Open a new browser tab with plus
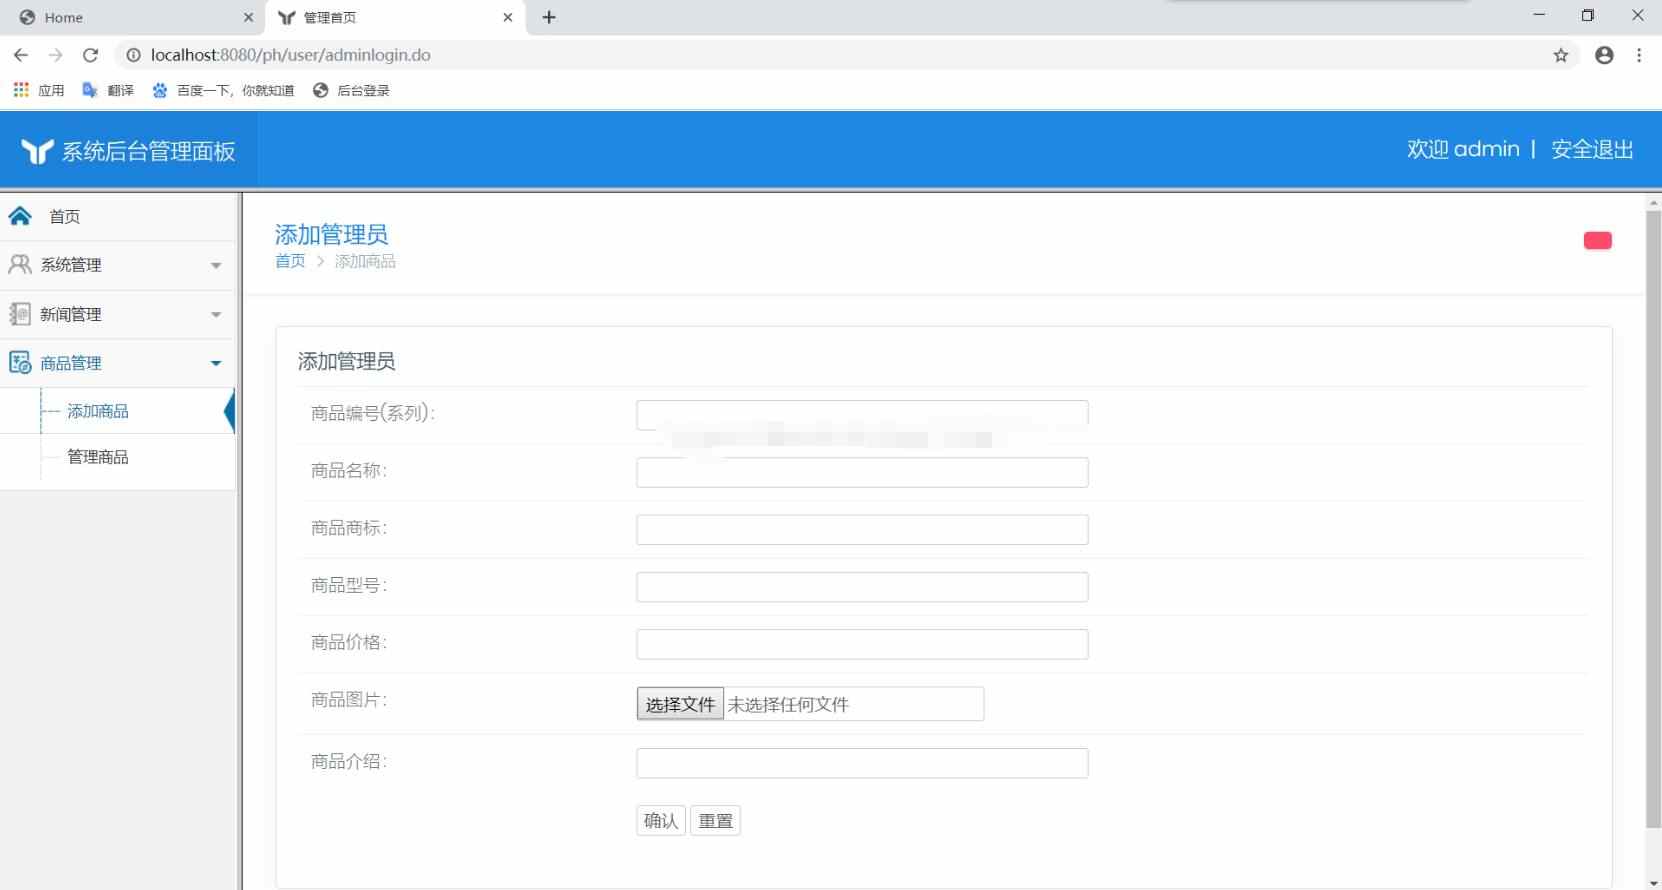 coord(549,17)
